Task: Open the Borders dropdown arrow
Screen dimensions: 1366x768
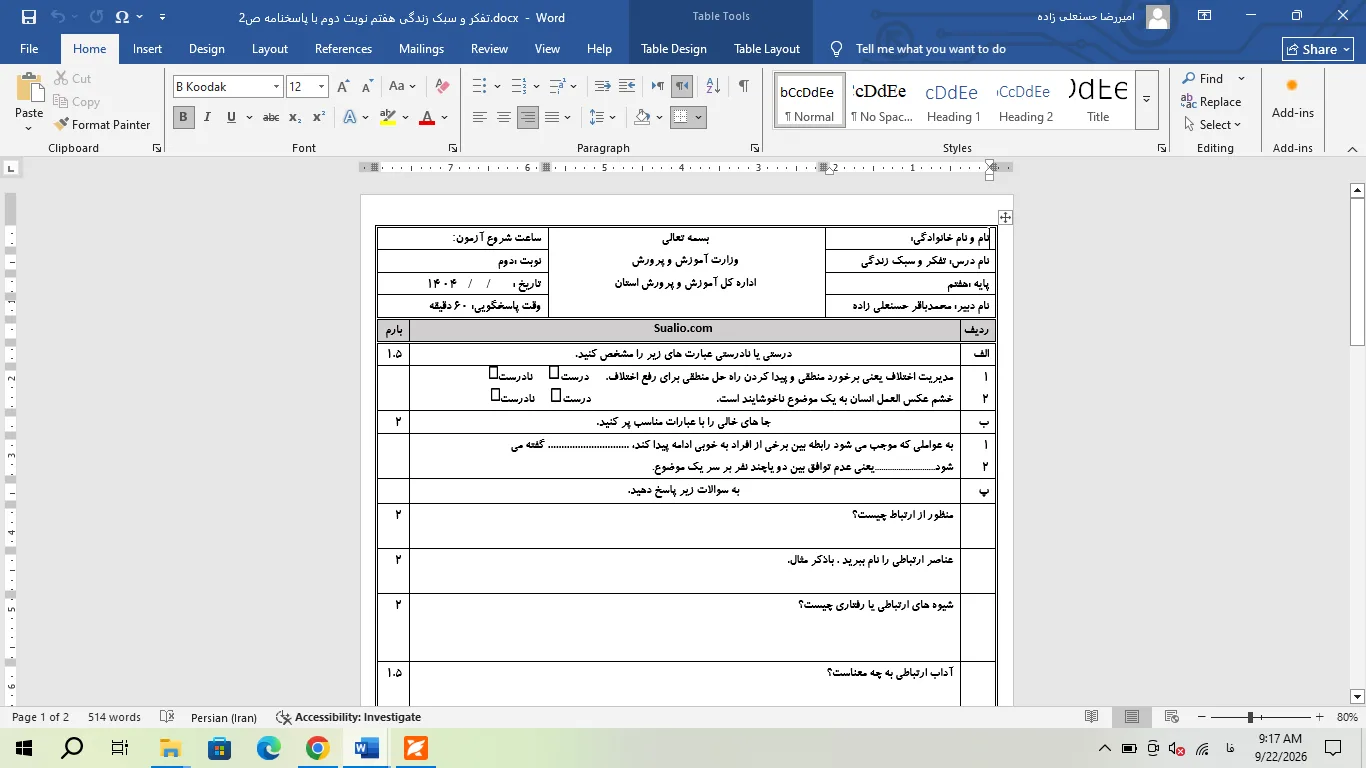Action: tap(698, 118)
